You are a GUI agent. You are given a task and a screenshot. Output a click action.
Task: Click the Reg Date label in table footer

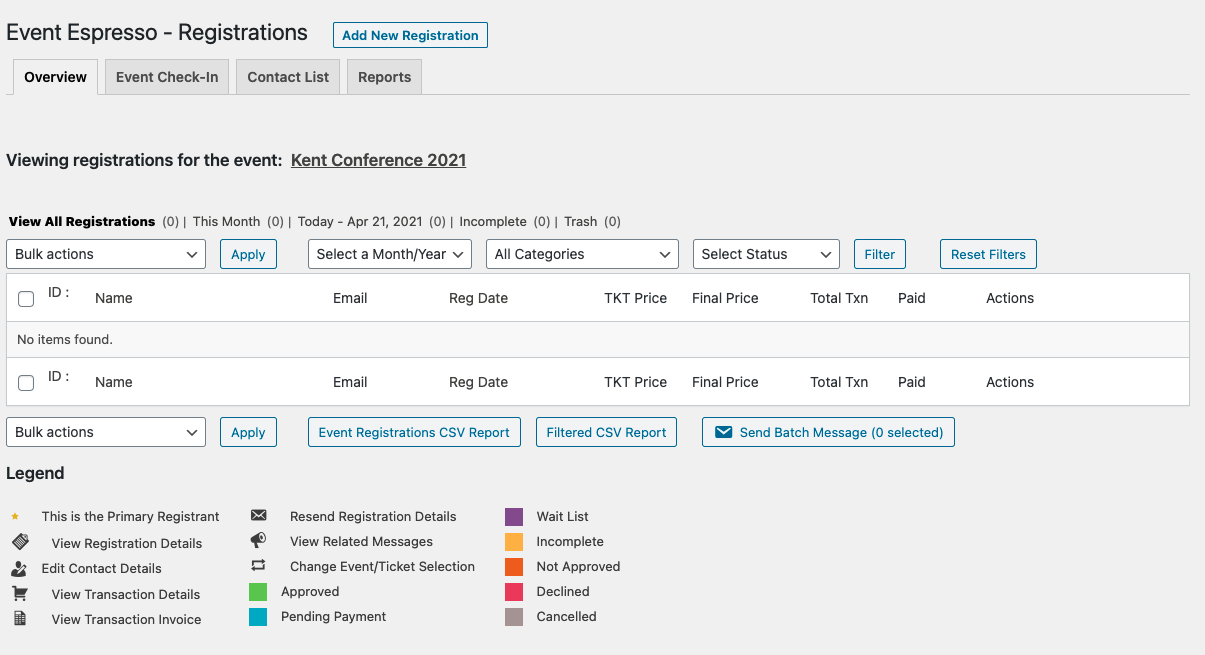(x=478, y=382)
